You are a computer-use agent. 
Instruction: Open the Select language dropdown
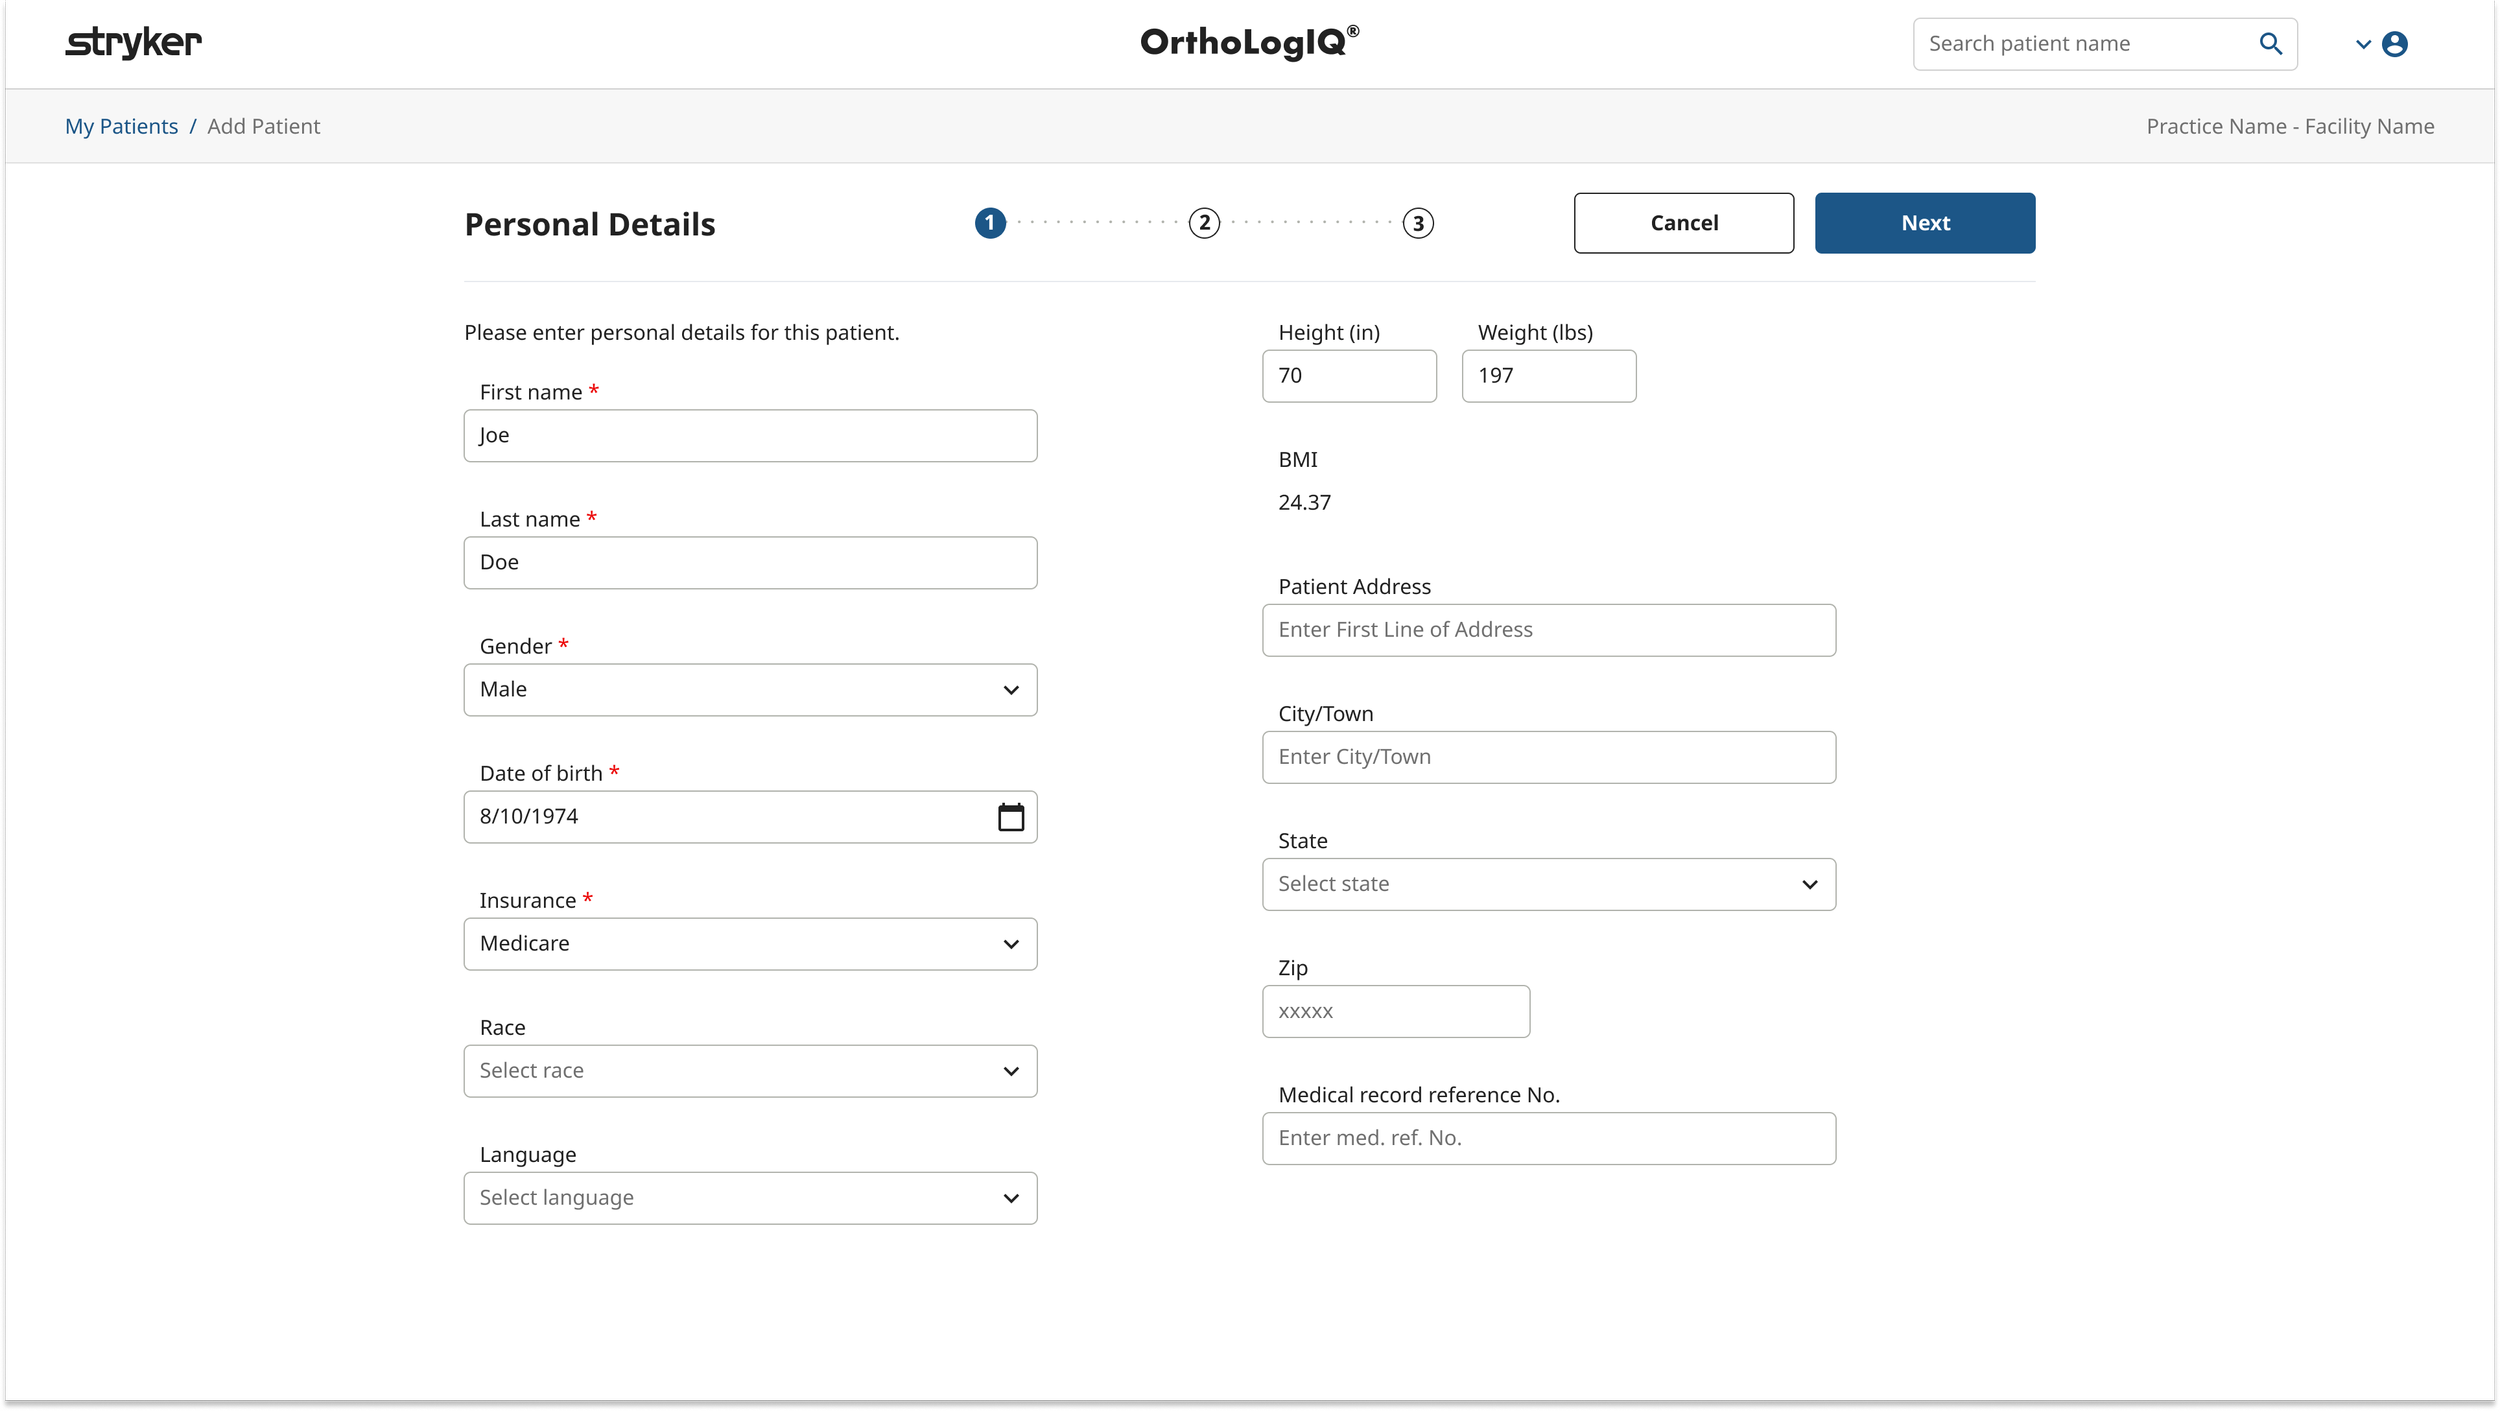[750, 1198]
